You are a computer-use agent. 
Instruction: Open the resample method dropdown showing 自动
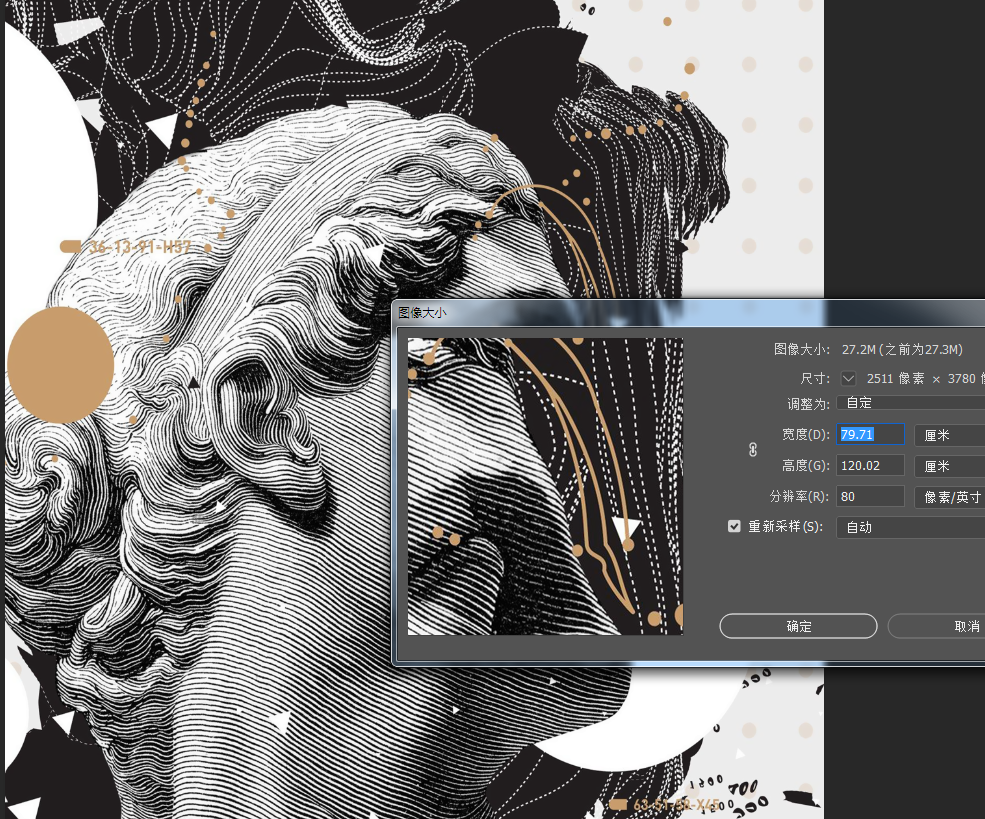point(911,528)
